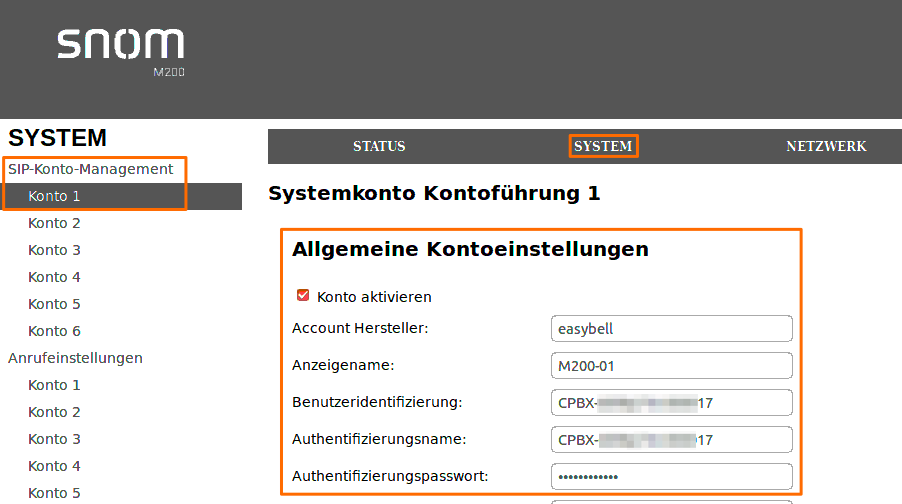The image size is (902, 504).
Task: Click the Account Hersteller field
Action: (x=671, y=329)
